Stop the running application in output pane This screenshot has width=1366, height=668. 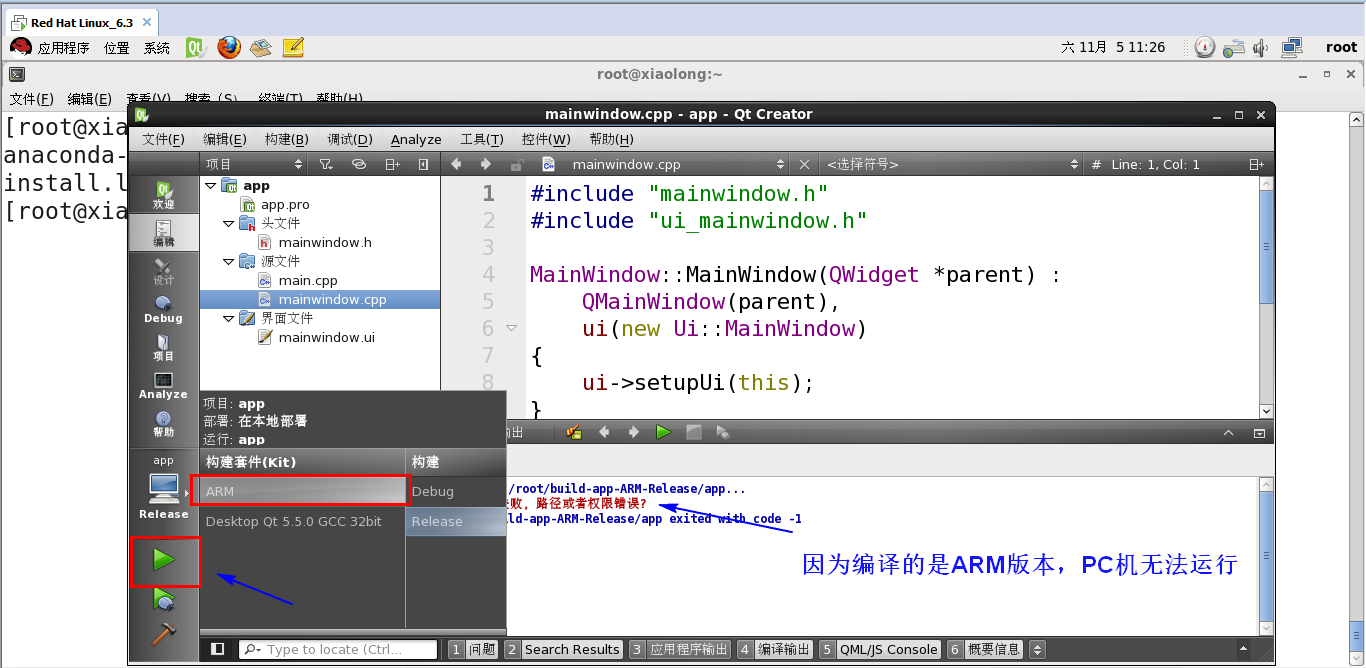[693, 432]
